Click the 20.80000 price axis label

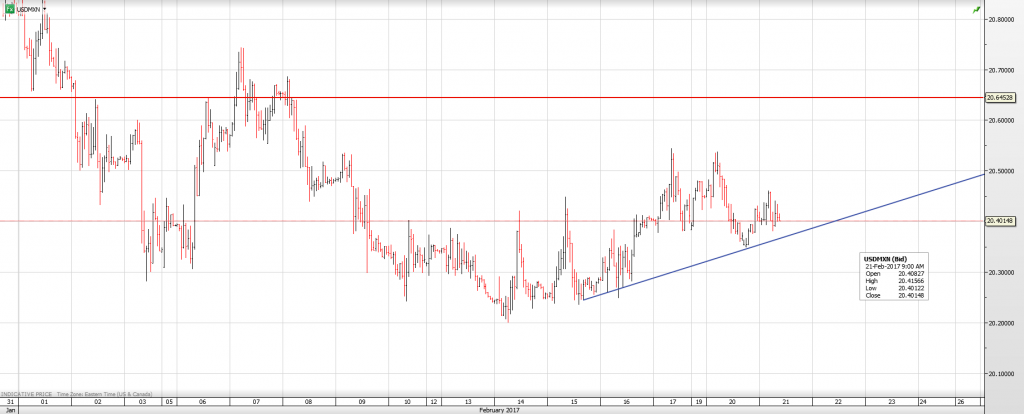coord(1001,19)
